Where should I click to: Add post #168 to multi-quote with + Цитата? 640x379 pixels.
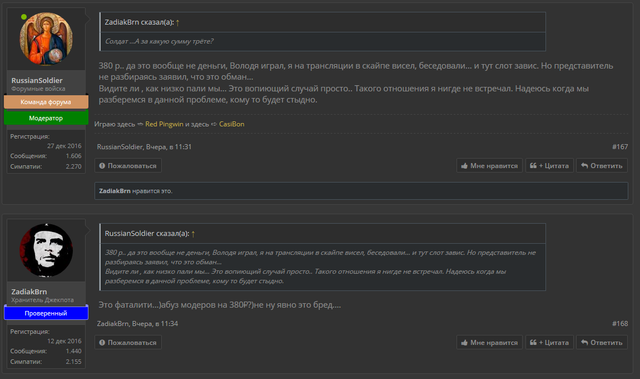pos(549,342)
